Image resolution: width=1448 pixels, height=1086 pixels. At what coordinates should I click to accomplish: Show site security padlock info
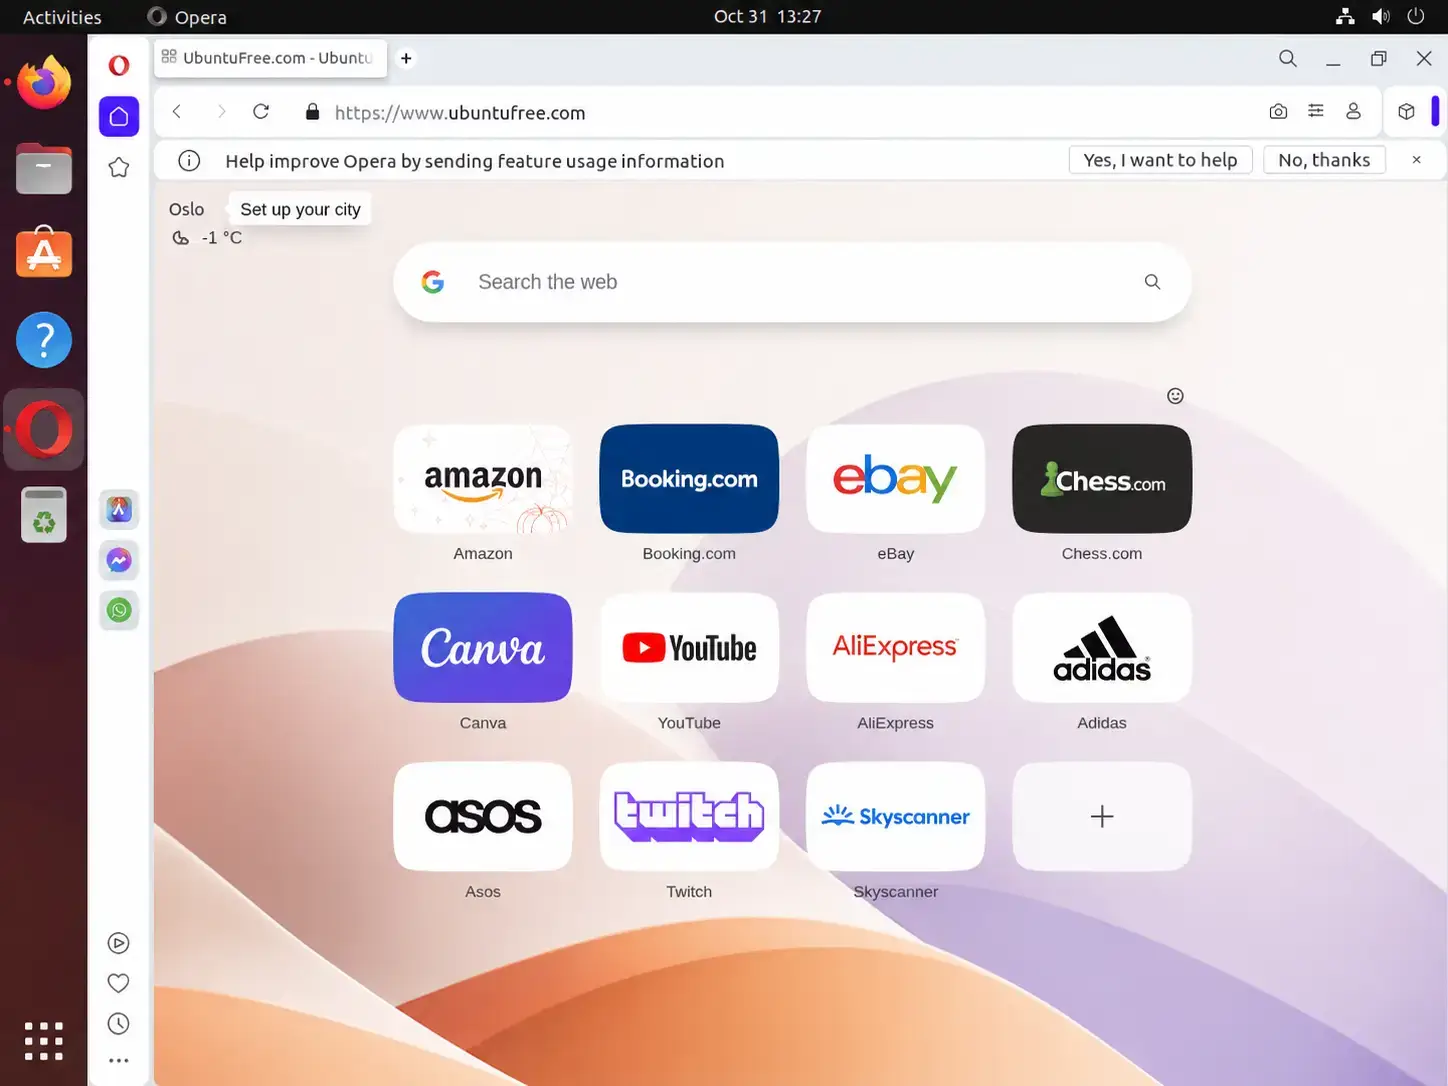click(x=312, y=112)
